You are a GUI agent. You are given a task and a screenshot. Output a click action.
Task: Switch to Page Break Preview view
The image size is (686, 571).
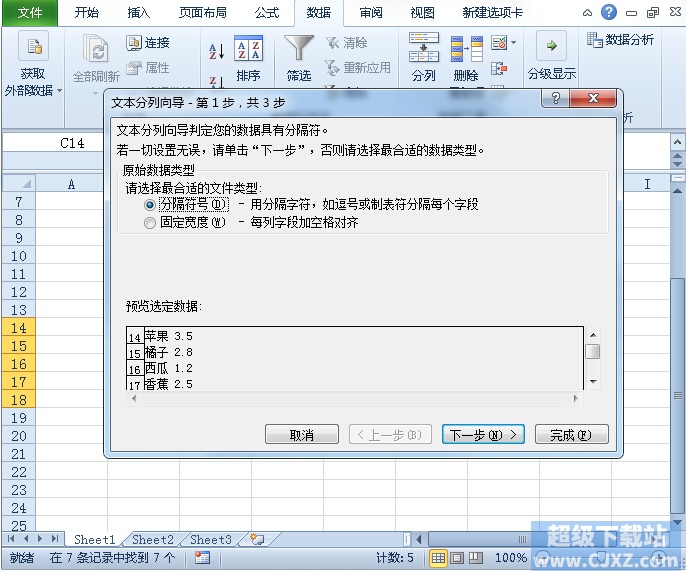point(476,557)
